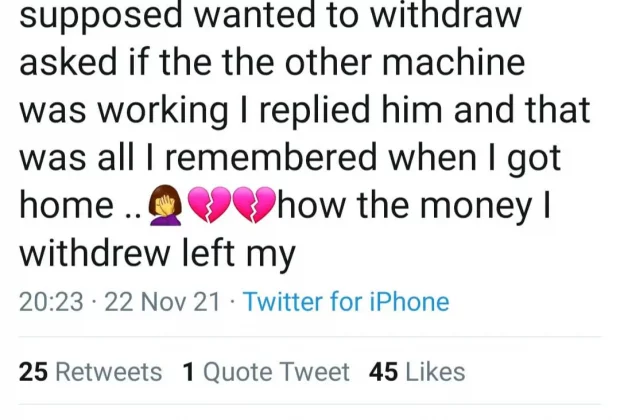The image size is (620, 420).
Task: Click the second broken heart emoji
Action: (x=255, y=206)
